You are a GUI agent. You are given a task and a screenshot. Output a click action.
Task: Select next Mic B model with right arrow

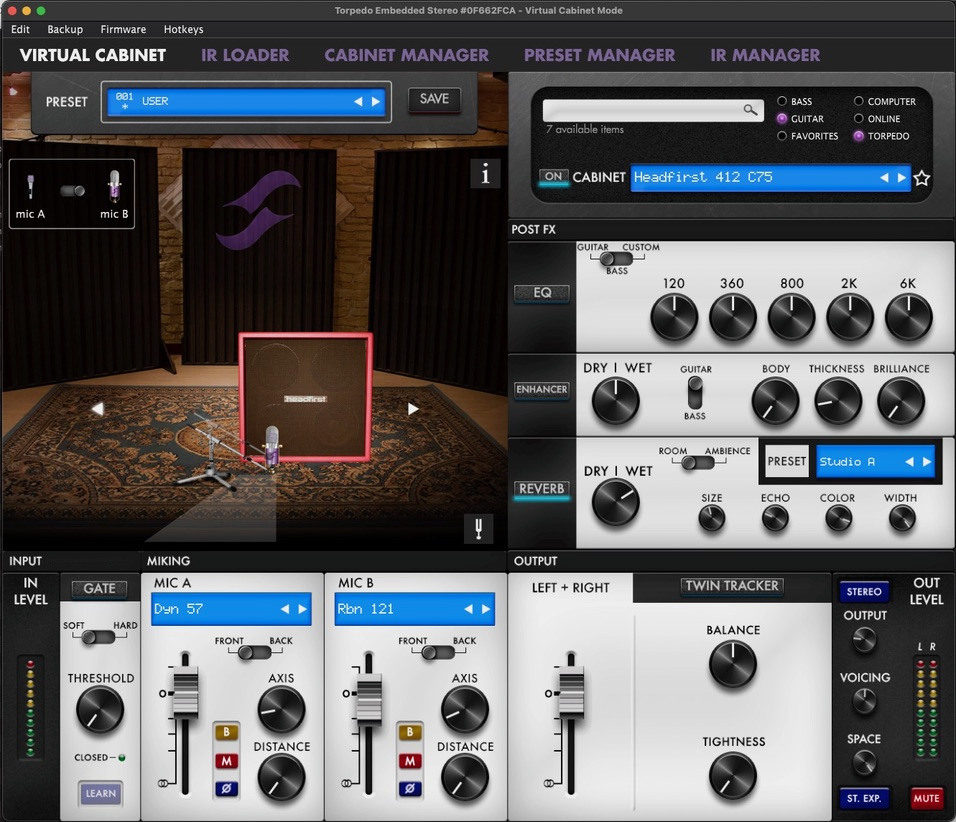486,609
